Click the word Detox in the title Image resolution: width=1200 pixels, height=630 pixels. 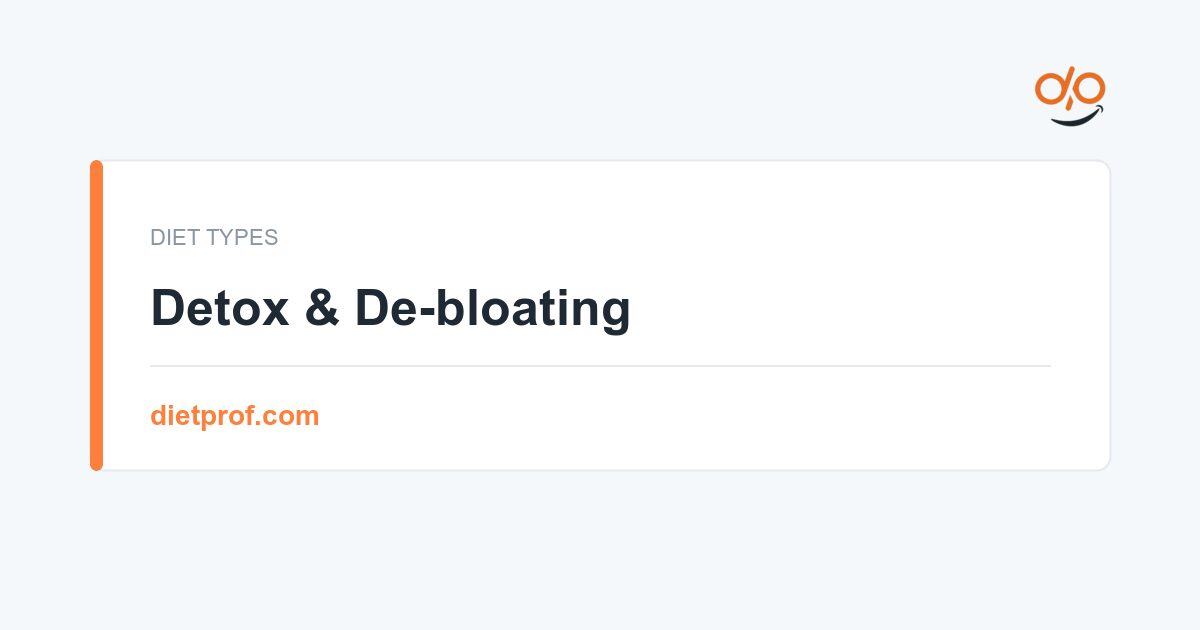point(221,308)
